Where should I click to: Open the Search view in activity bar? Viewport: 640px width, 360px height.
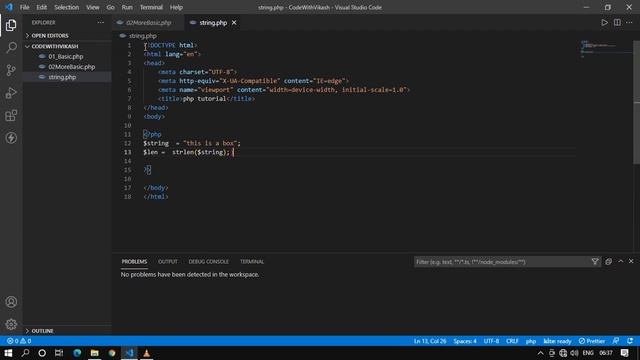11,47
